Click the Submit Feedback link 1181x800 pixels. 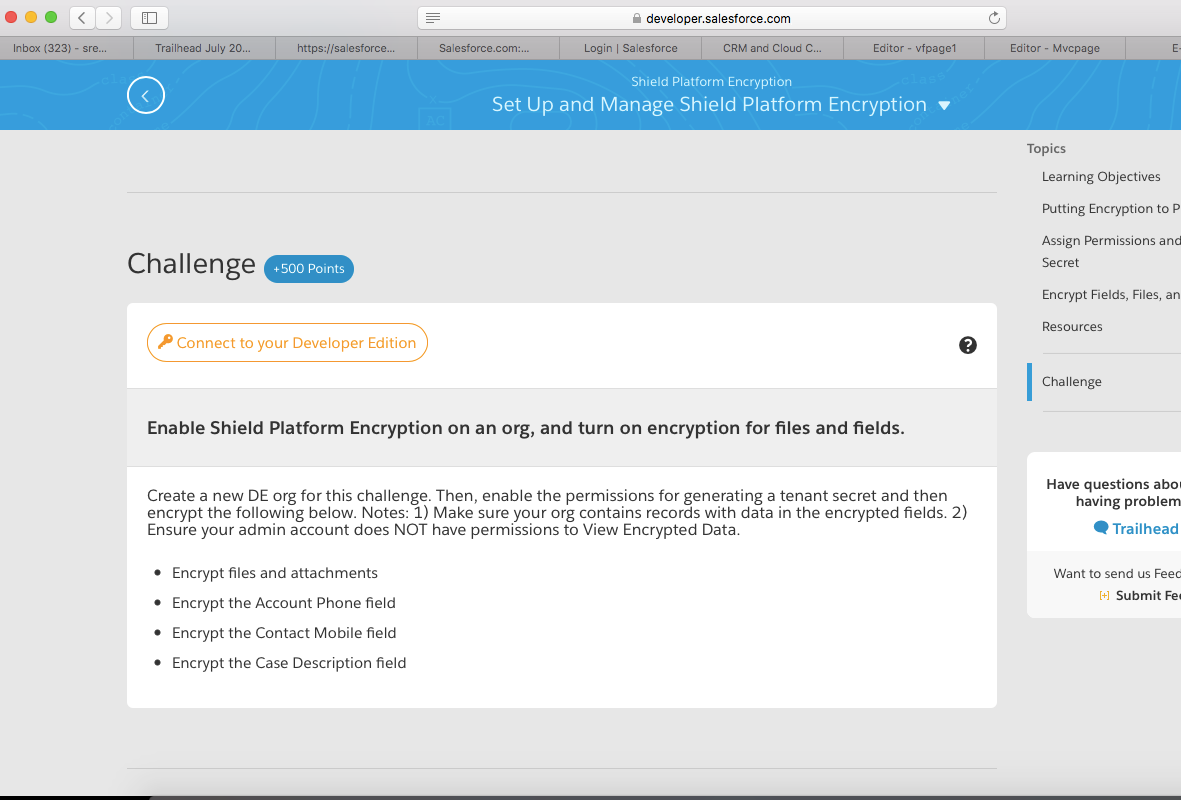pos(1148,595)
